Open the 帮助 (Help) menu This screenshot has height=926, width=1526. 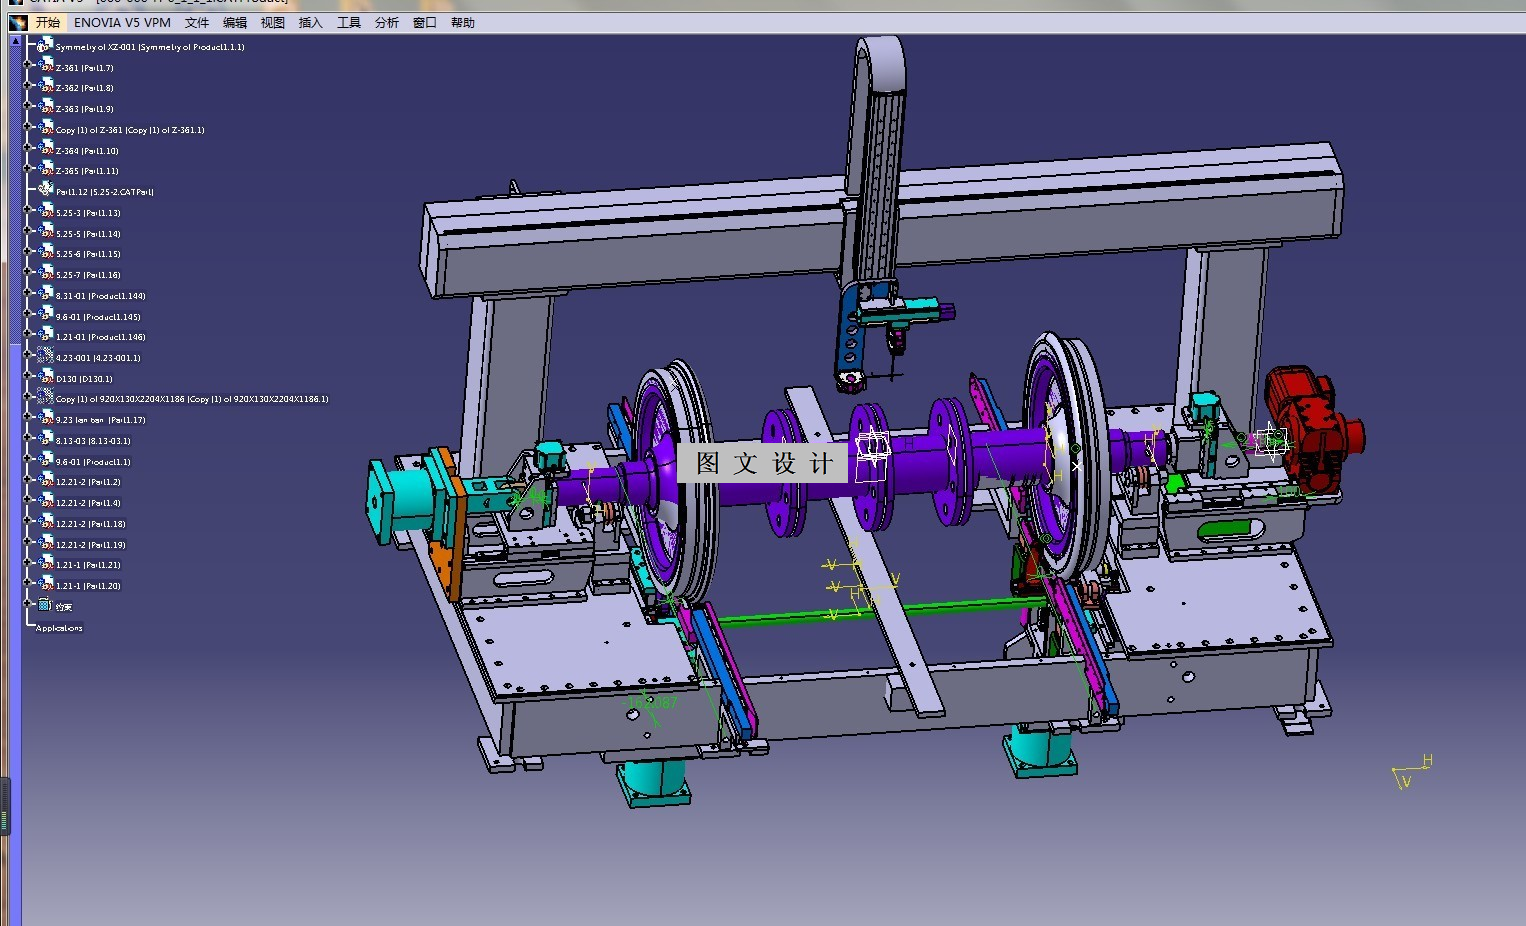(463, 22)
